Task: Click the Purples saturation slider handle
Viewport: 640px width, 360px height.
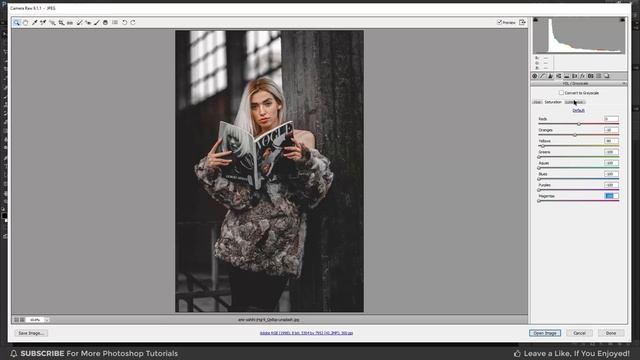Action: tap(539, 190)
